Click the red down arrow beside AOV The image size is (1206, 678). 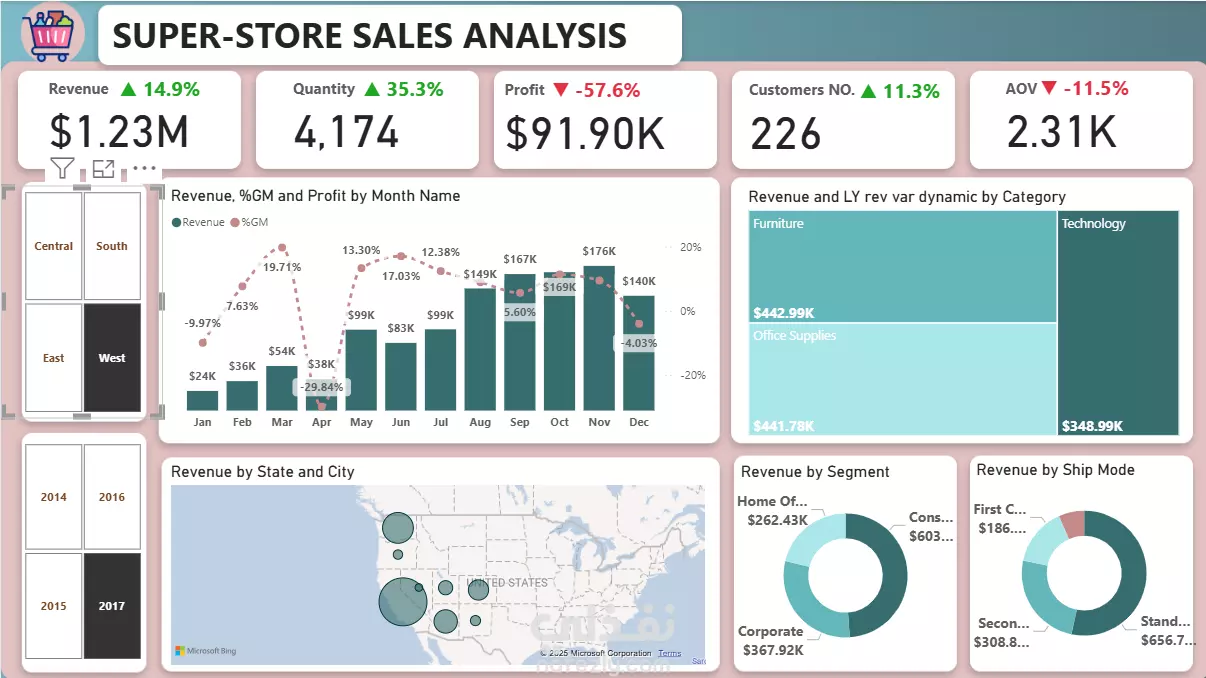1049,88
